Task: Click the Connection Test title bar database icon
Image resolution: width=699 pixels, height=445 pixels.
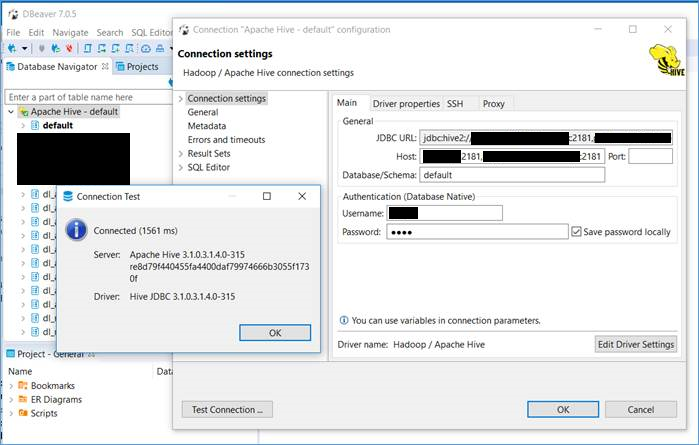Action: [x=68, y=196]
